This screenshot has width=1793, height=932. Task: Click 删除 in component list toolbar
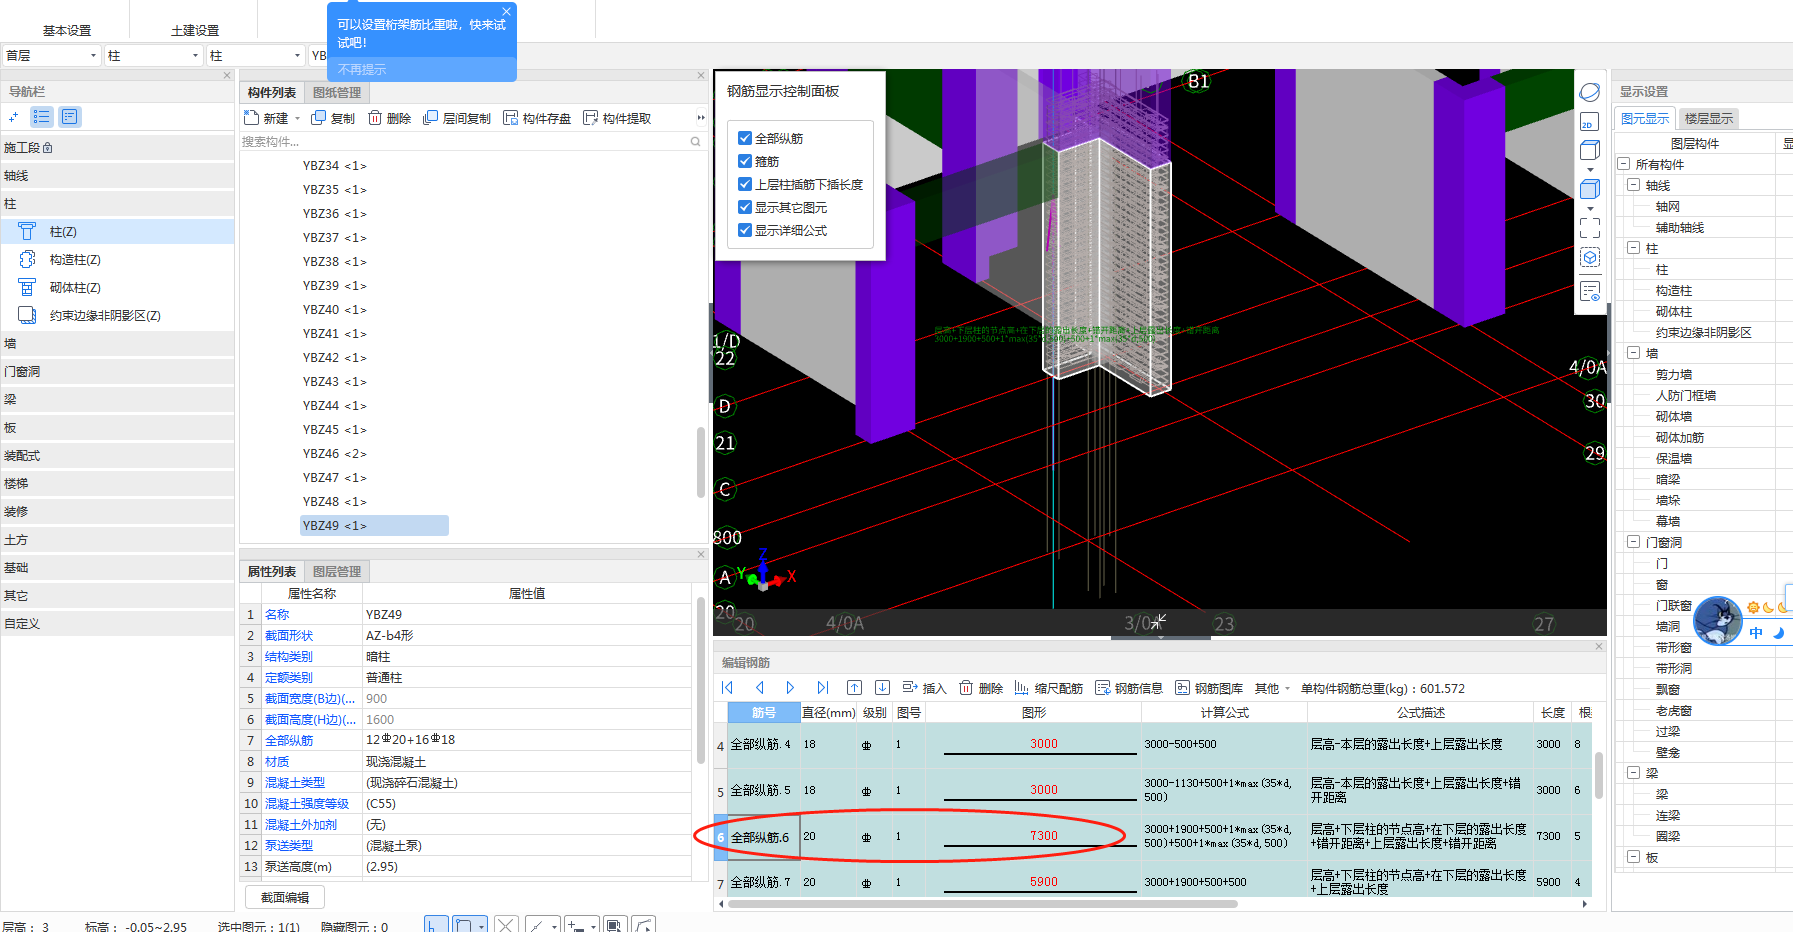click(389, 118)
